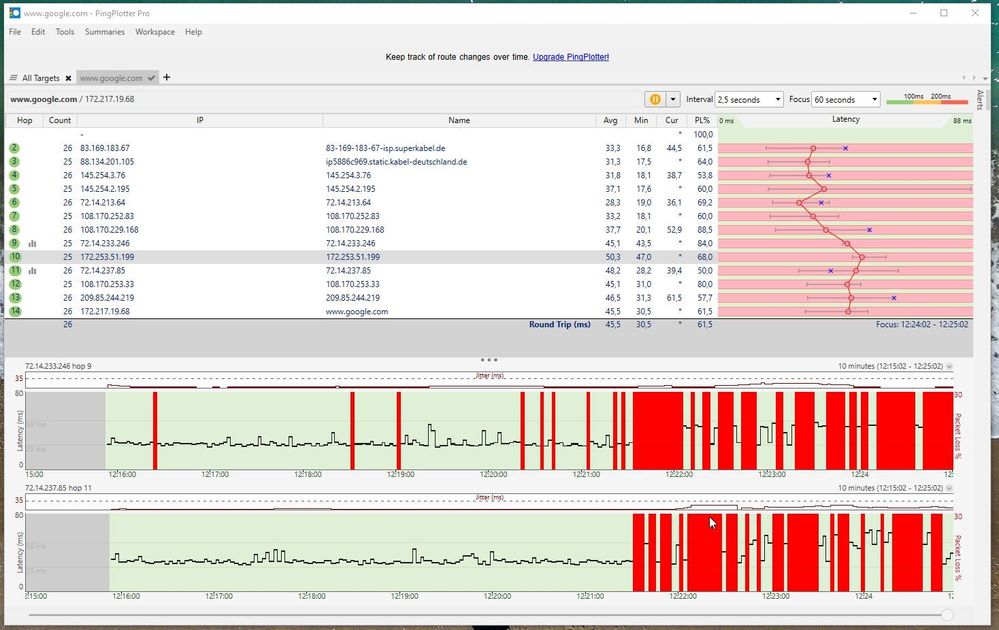
Task: Open the Summaries menu
Action: 105,32
